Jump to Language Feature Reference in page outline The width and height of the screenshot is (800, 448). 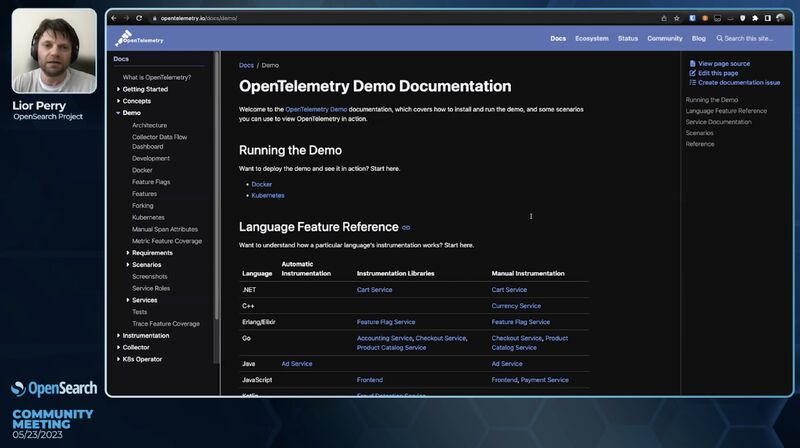tap(726, 111)
